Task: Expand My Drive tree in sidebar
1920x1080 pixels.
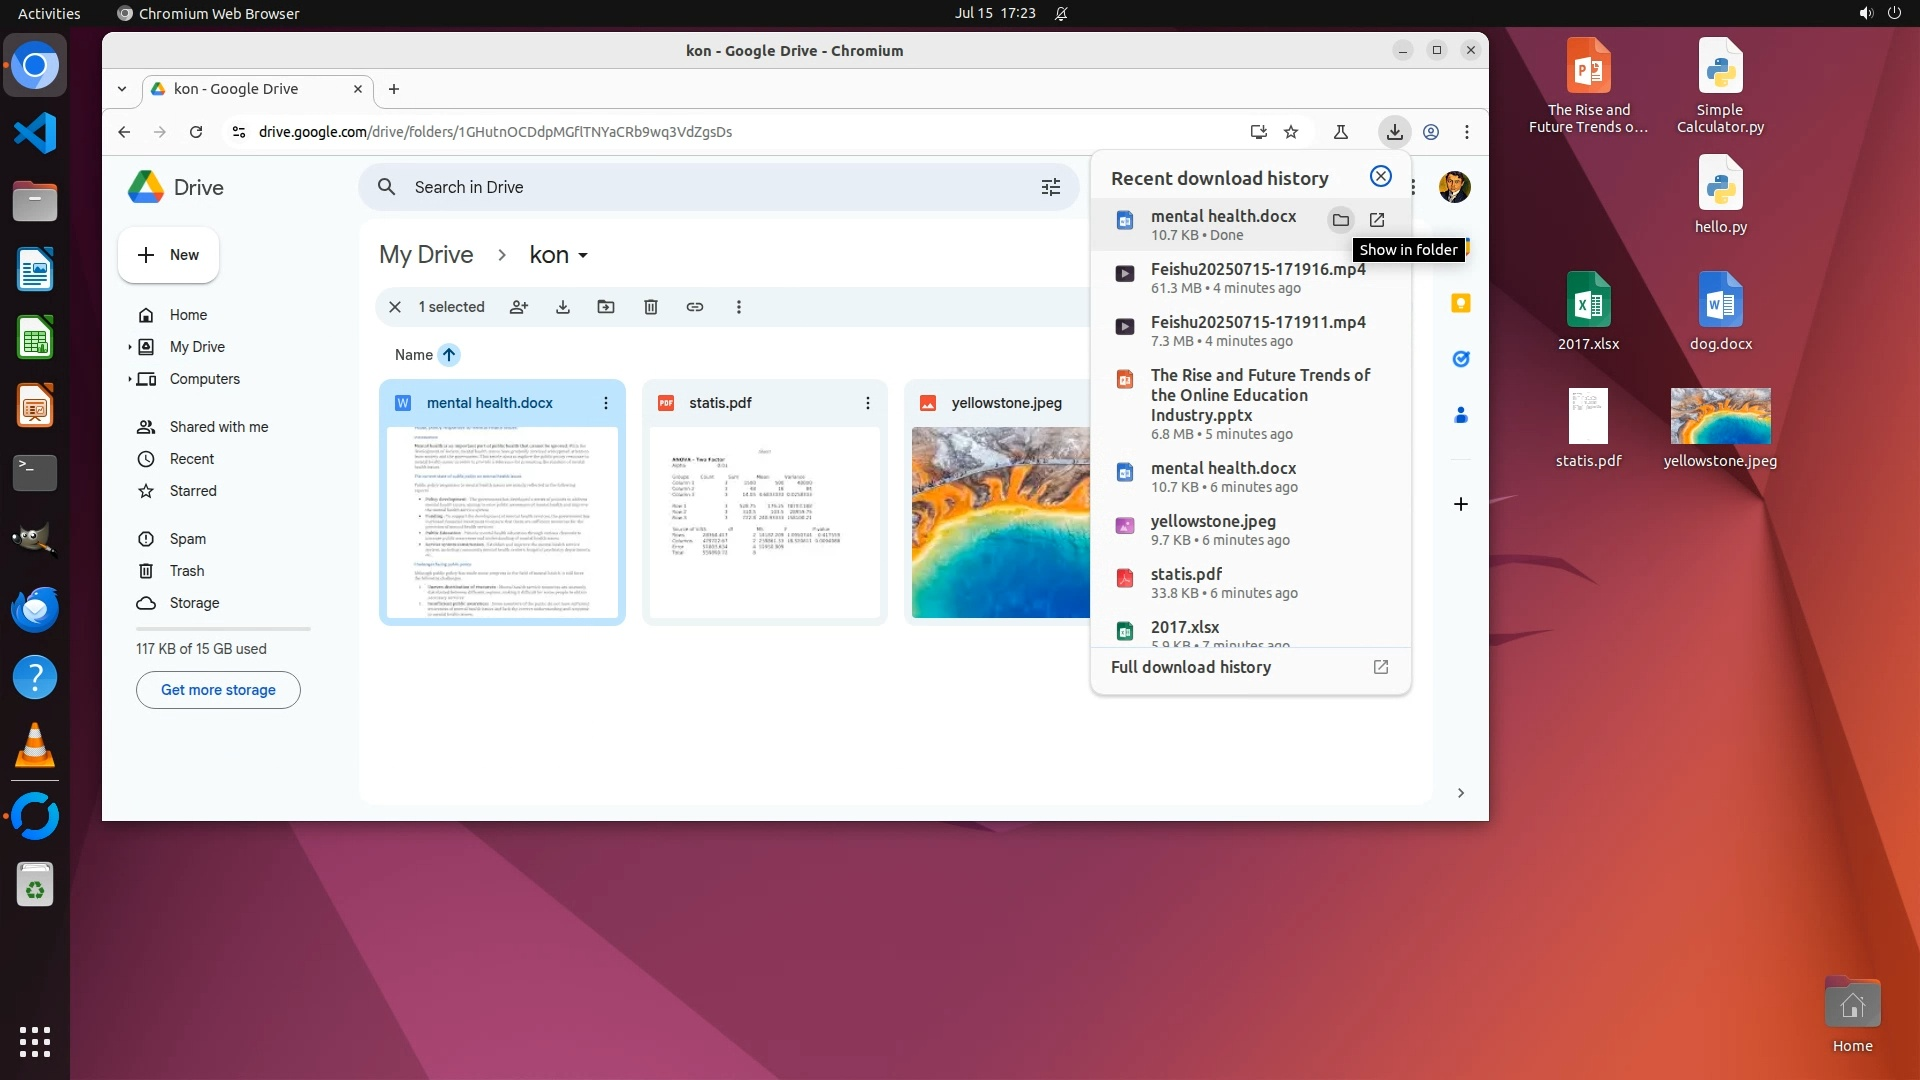Action: click(x=129, y=347)
